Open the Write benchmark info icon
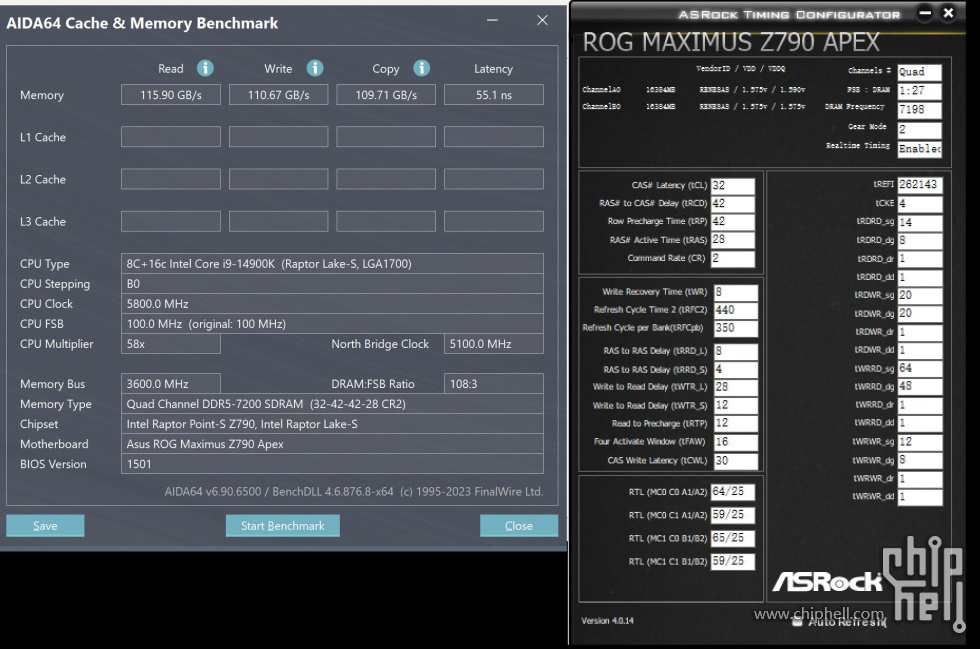 point(315,68)
